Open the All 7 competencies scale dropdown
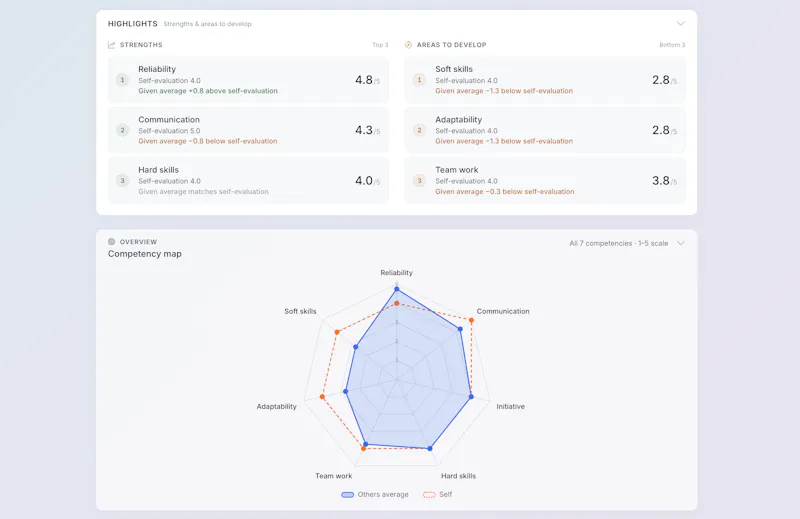Image resolution: width=800 pixels, height=519 pixels. tap(627, 243)
